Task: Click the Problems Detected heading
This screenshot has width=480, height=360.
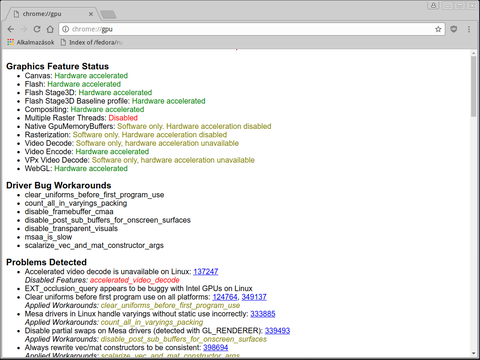Action: (x=46, y=262)
